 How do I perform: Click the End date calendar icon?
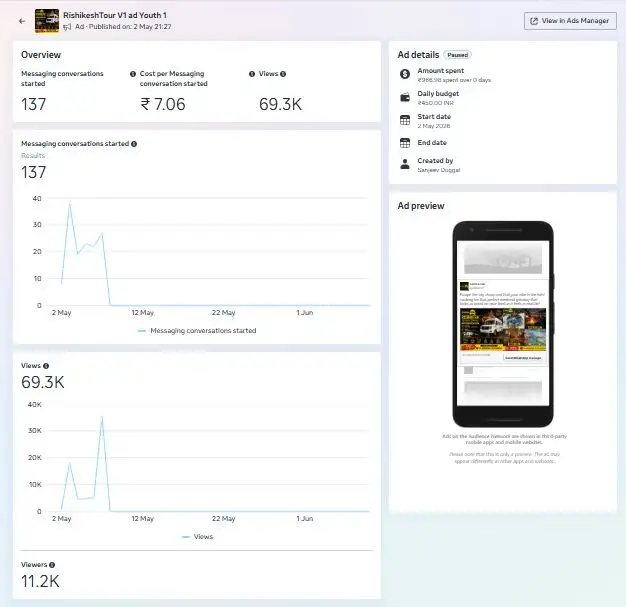click(x=405, y=143)
